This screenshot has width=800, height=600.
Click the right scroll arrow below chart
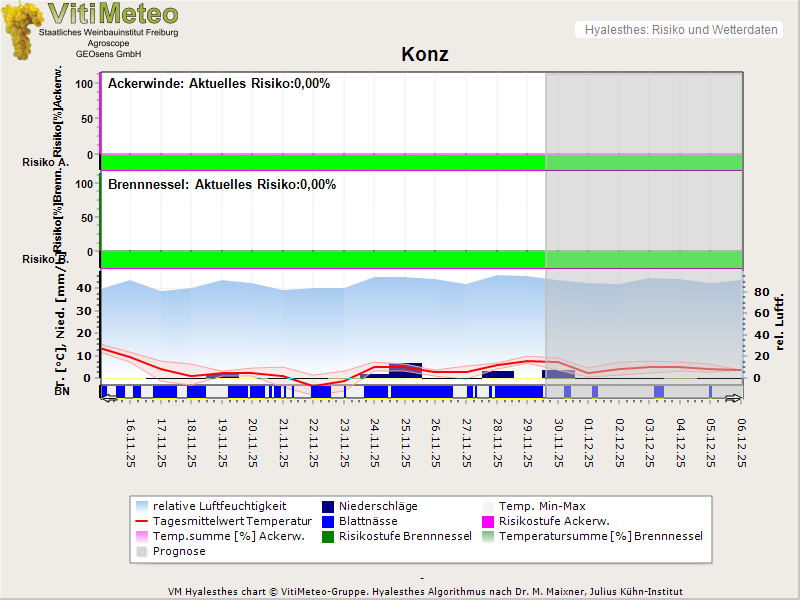click(x=734, y=399)
